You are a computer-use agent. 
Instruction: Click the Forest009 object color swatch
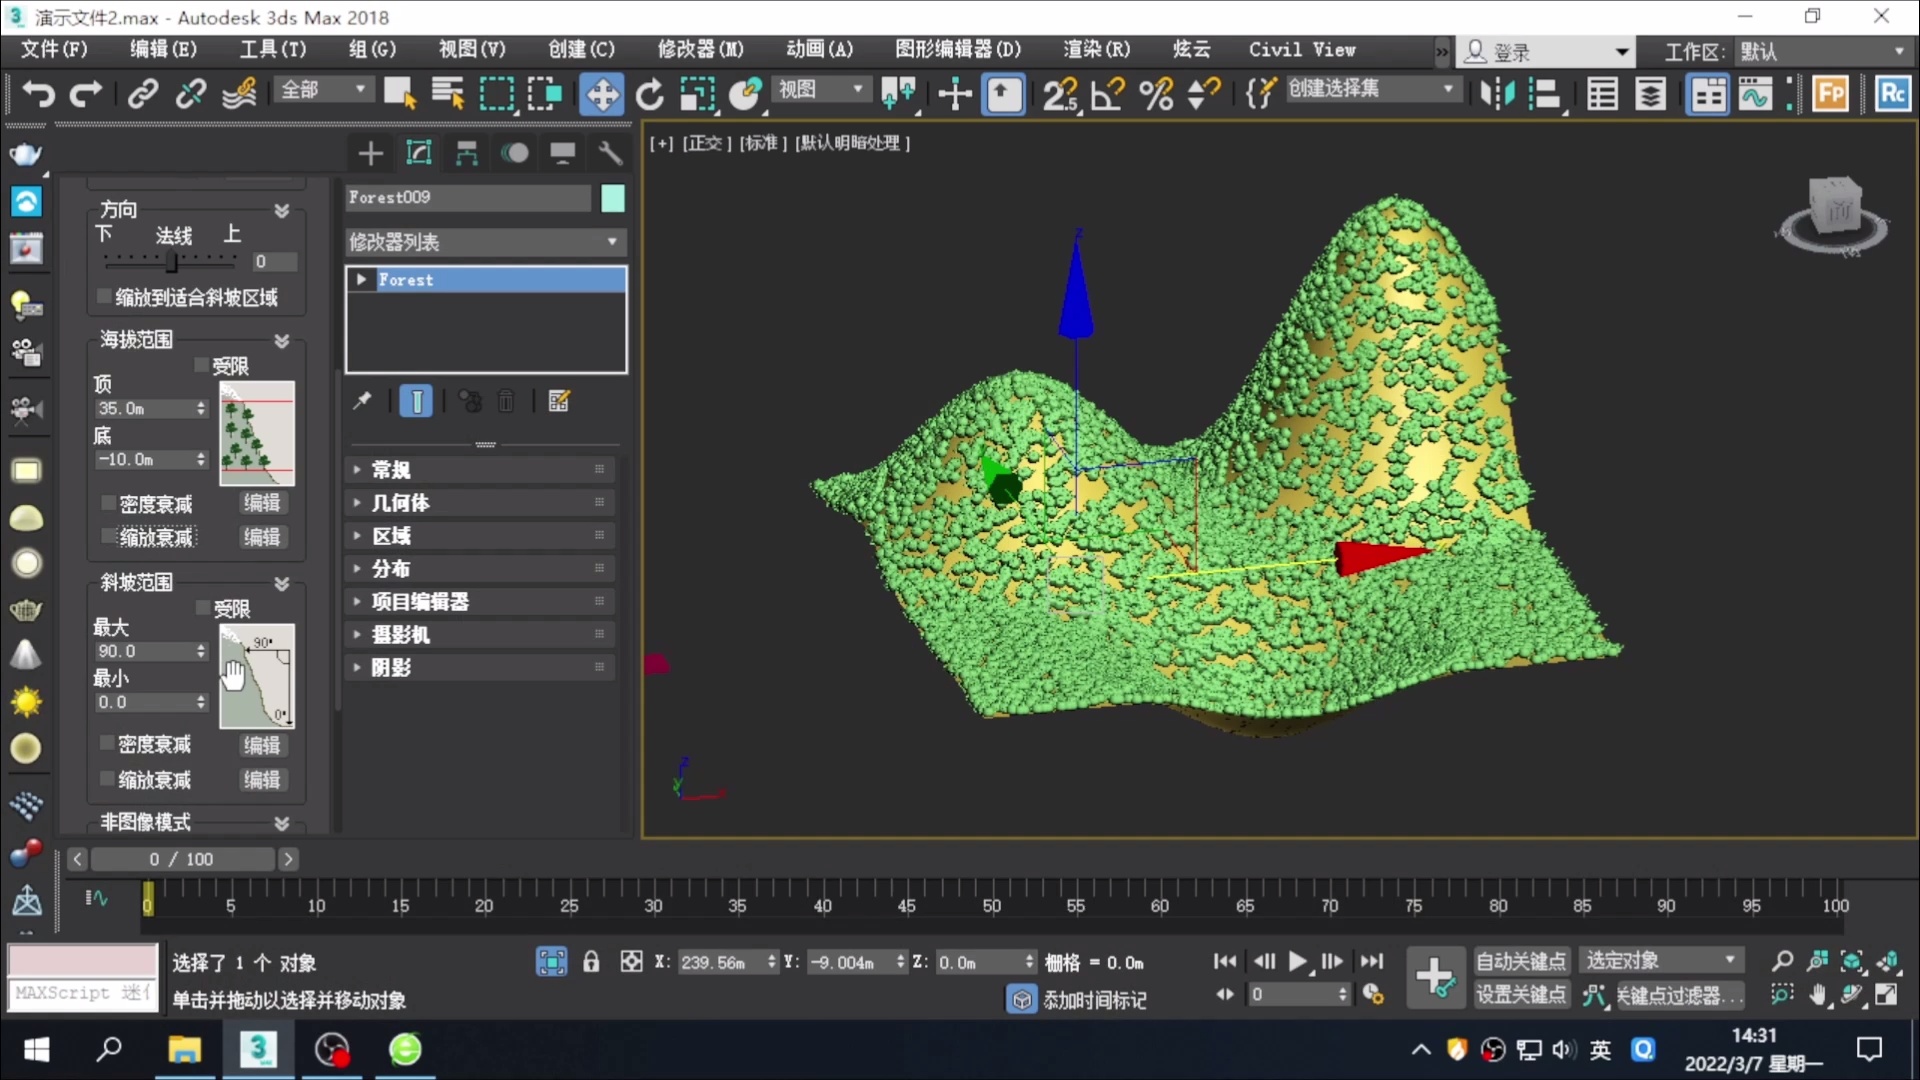tap(613, 198)
